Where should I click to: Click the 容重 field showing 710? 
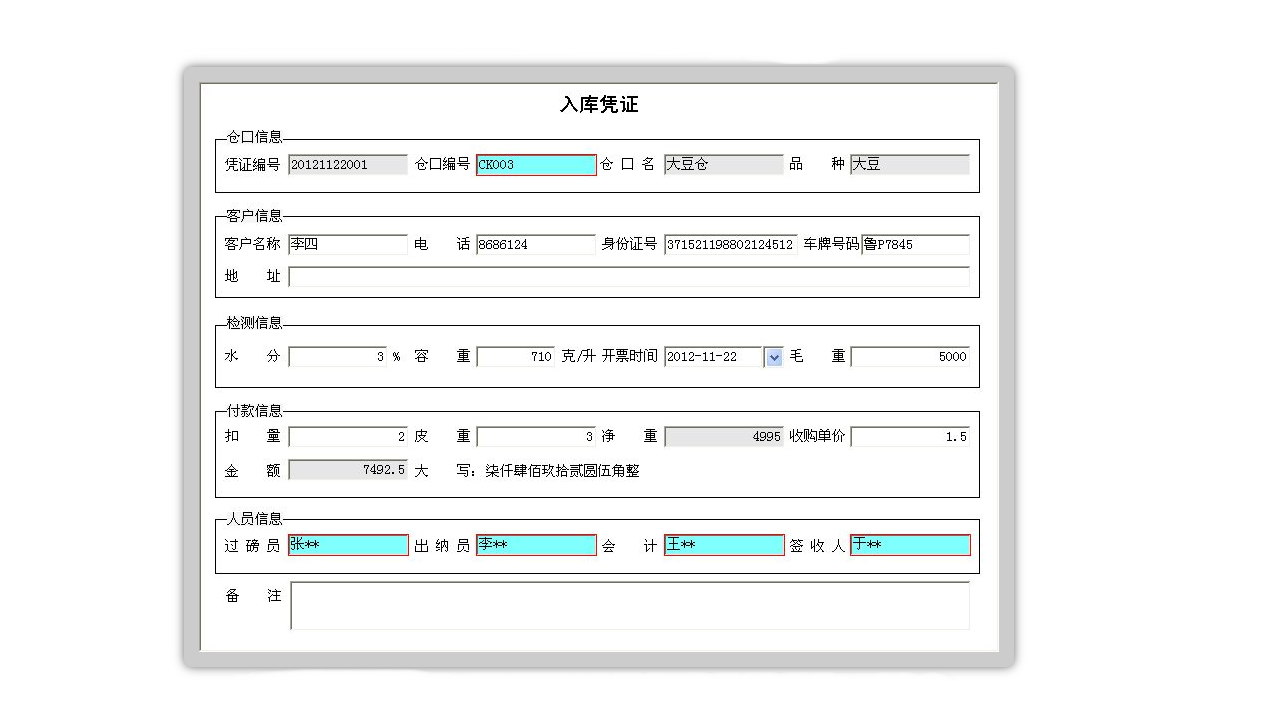point(516,357)
